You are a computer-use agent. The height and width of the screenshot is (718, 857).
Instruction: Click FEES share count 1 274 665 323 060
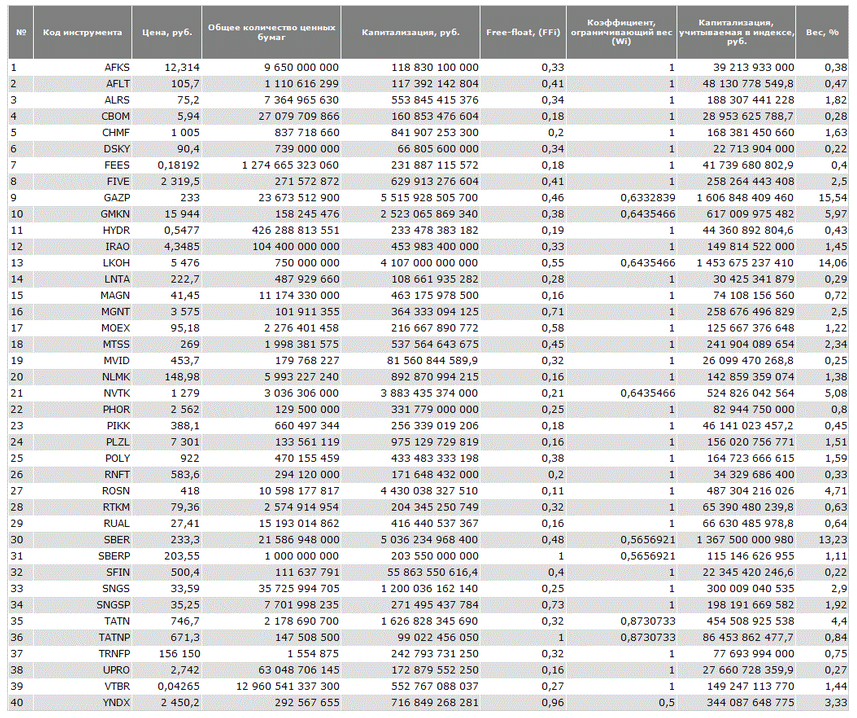(x=291, y=165)
